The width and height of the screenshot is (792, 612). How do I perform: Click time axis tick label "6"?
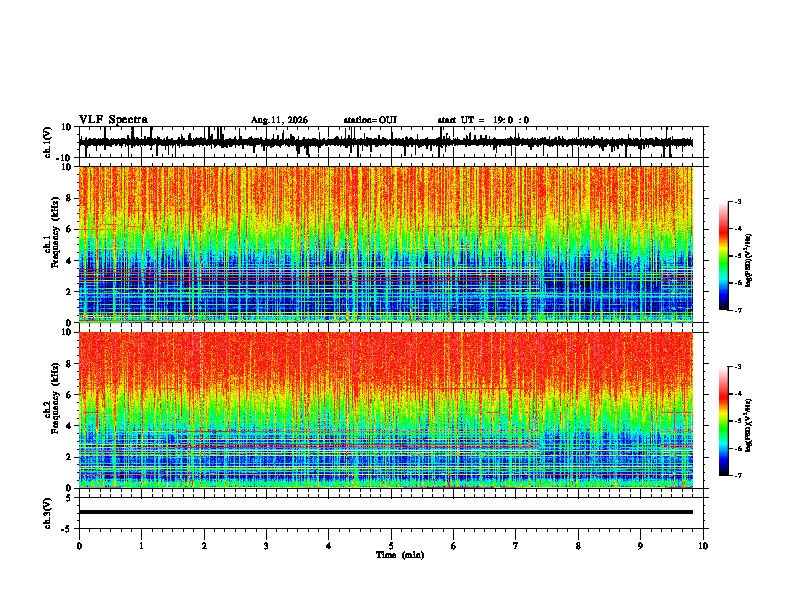(454, 546)
